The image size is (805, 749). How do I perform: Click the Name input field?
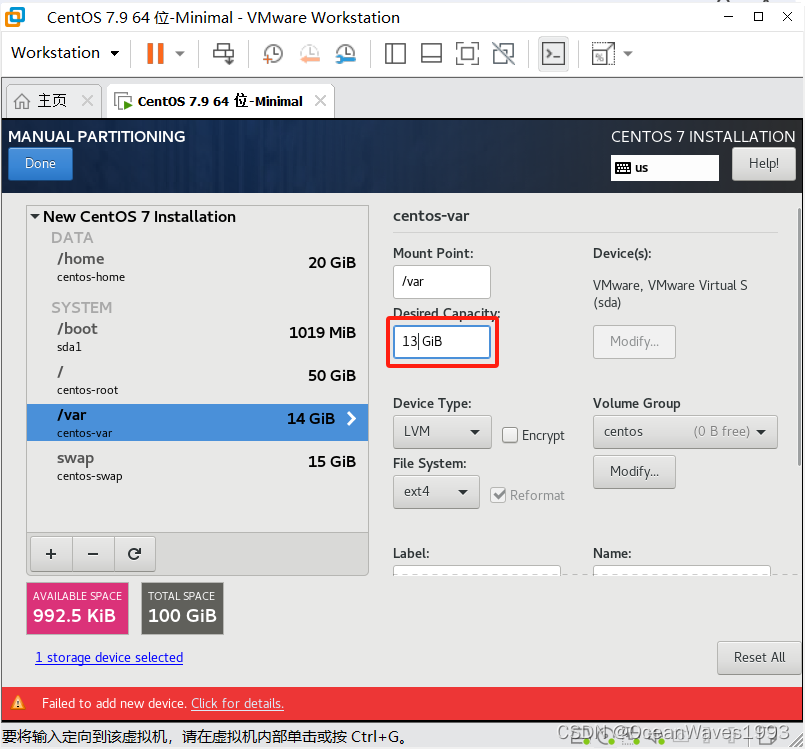682,570
